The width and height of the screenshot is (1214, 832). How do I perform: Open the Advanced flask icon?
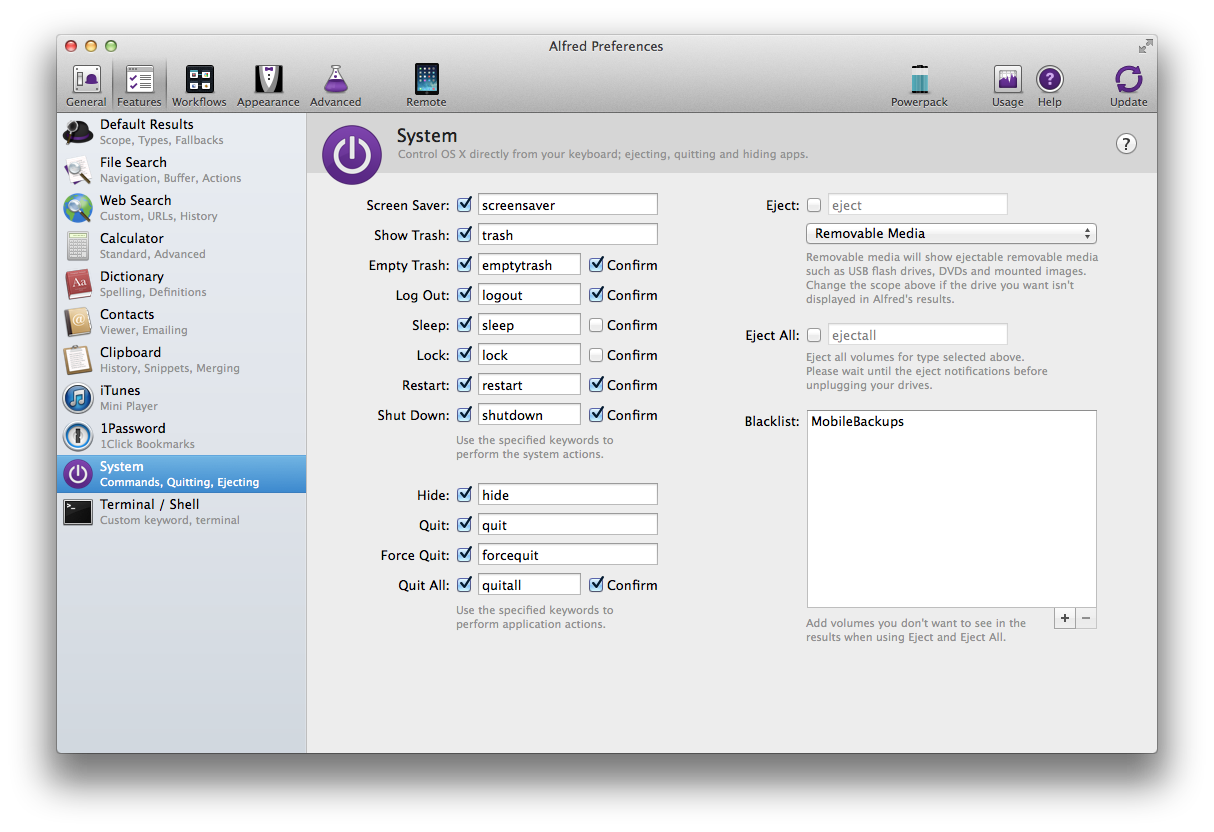(x=335, y=80)
